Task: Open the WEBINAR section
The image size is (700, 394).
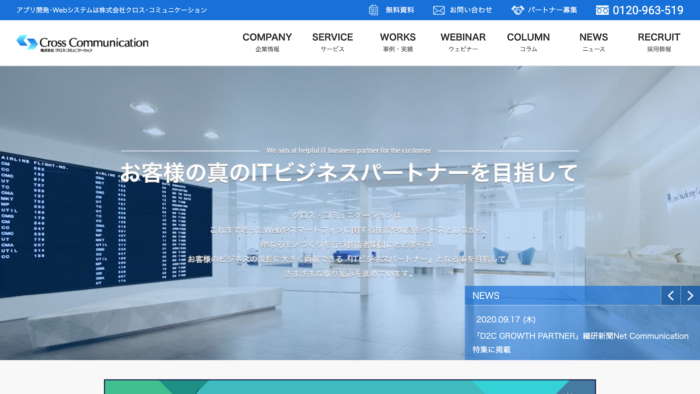Action: point(463,43)
